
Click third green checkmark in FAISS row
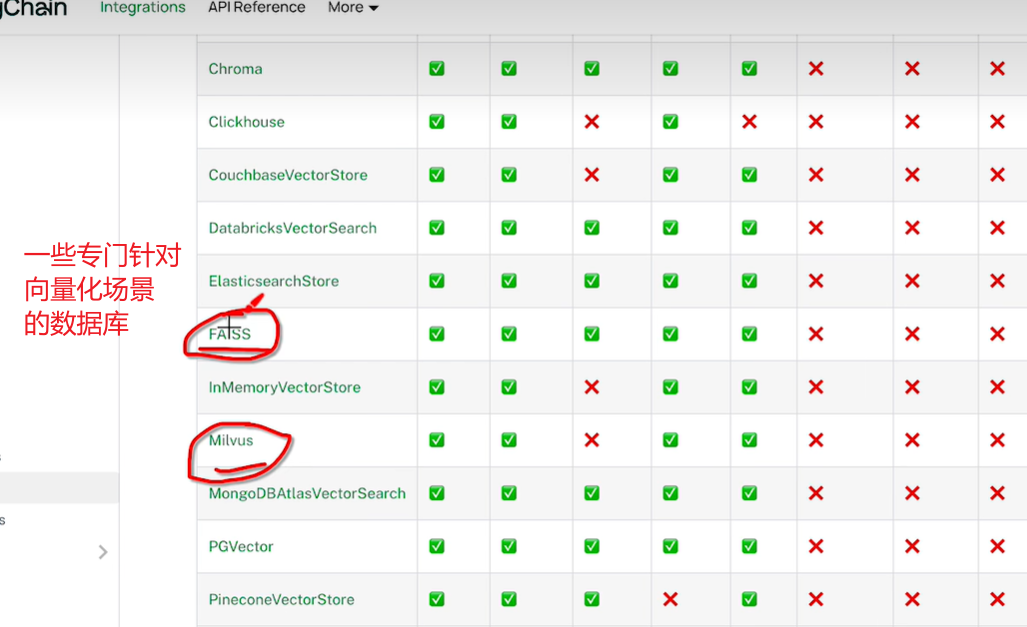[591, 334]
